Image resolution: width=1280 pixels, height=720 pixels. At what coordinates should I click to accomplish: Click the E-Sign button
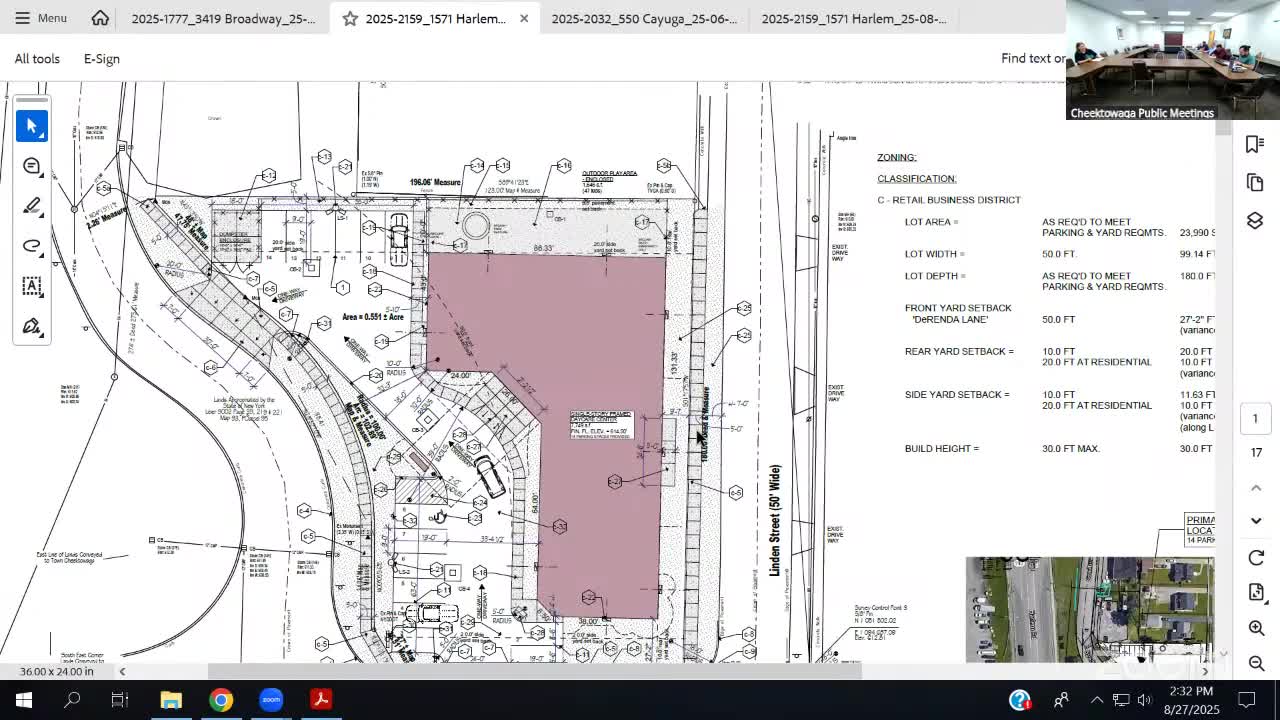click(x=102, y=59)
